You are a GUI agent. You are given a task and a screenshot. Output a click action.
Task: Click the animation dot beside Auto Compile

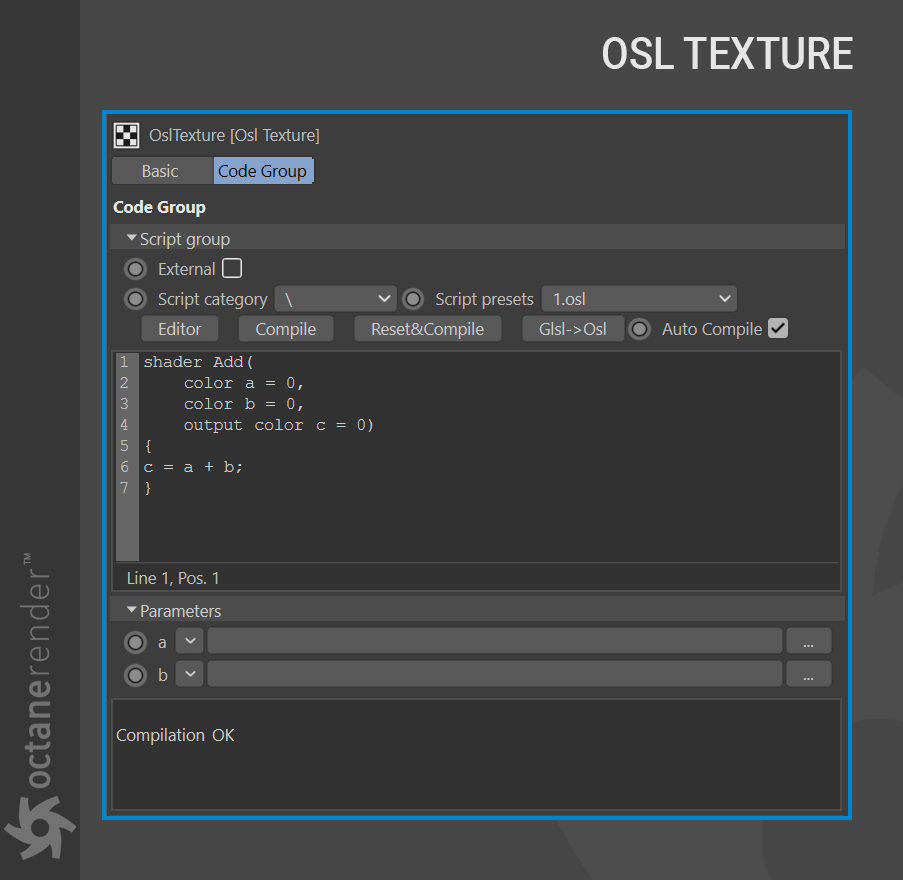640,329
